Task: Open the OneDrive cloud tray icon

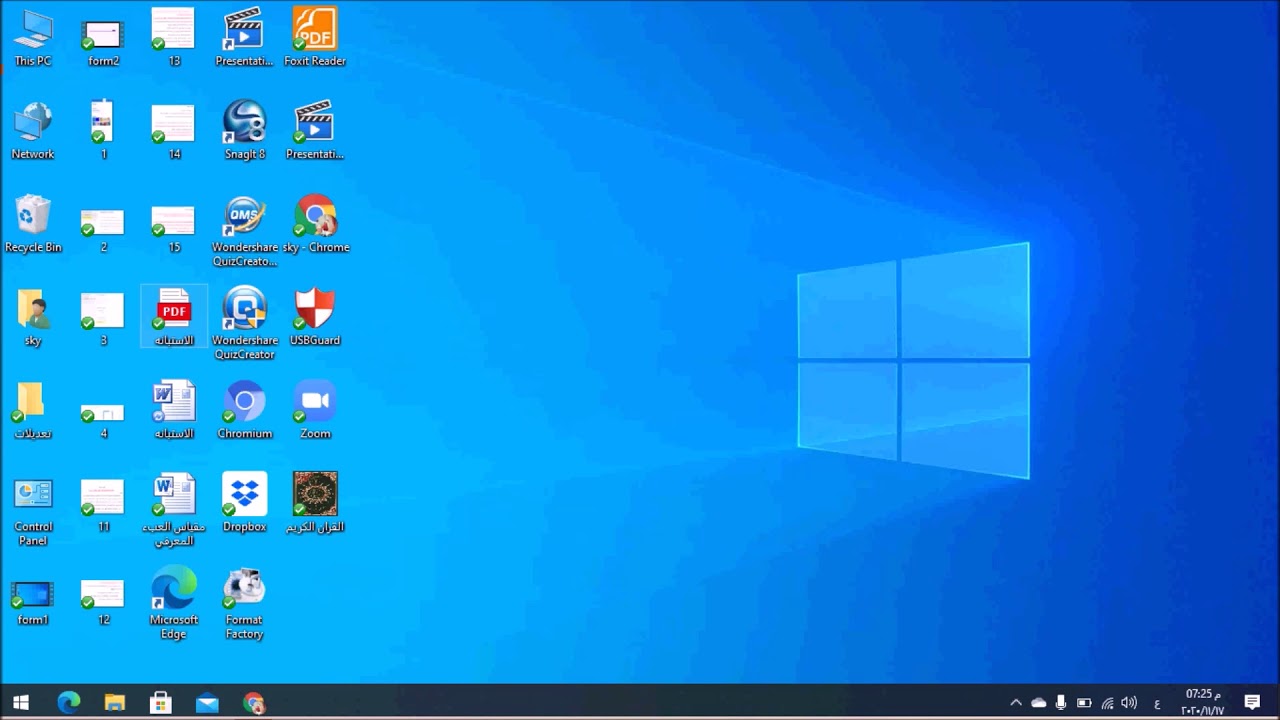Action: [1039, 702]
